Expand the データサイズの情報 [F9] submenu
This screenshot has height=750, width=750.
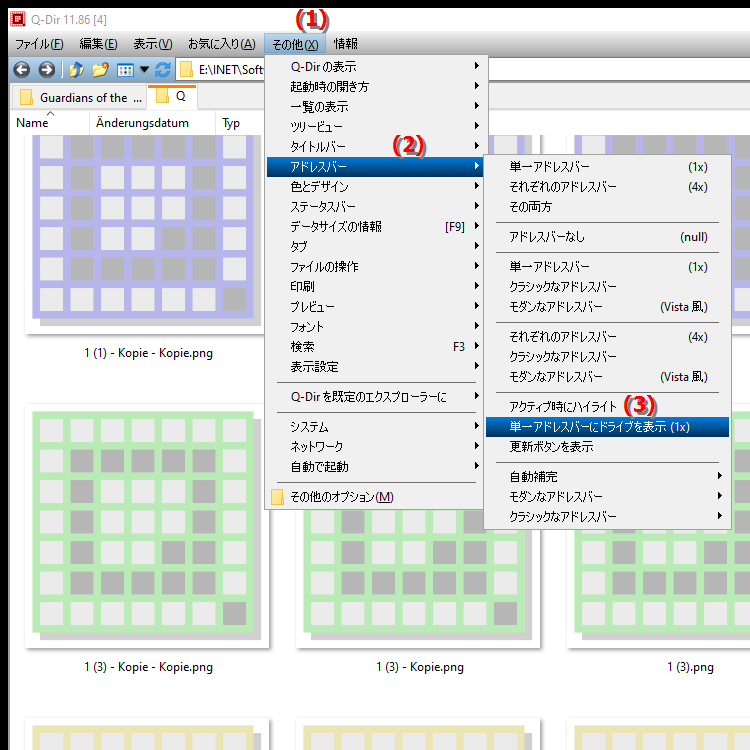click(375, 227)
